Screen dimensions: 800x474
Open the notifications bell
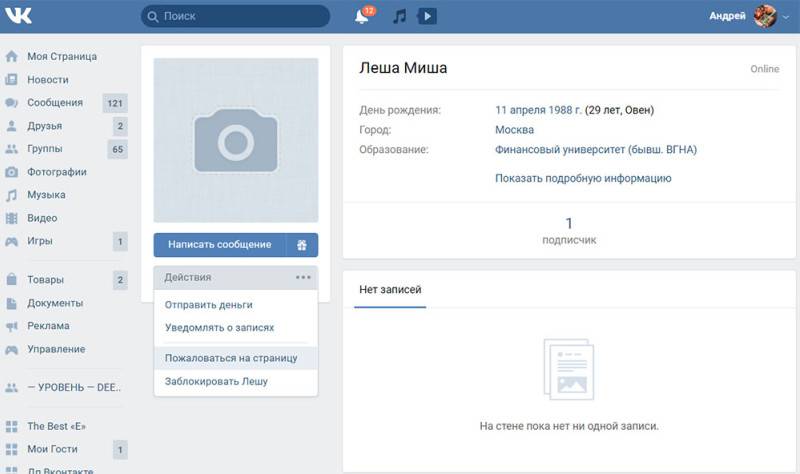click(x=362, y=16)
